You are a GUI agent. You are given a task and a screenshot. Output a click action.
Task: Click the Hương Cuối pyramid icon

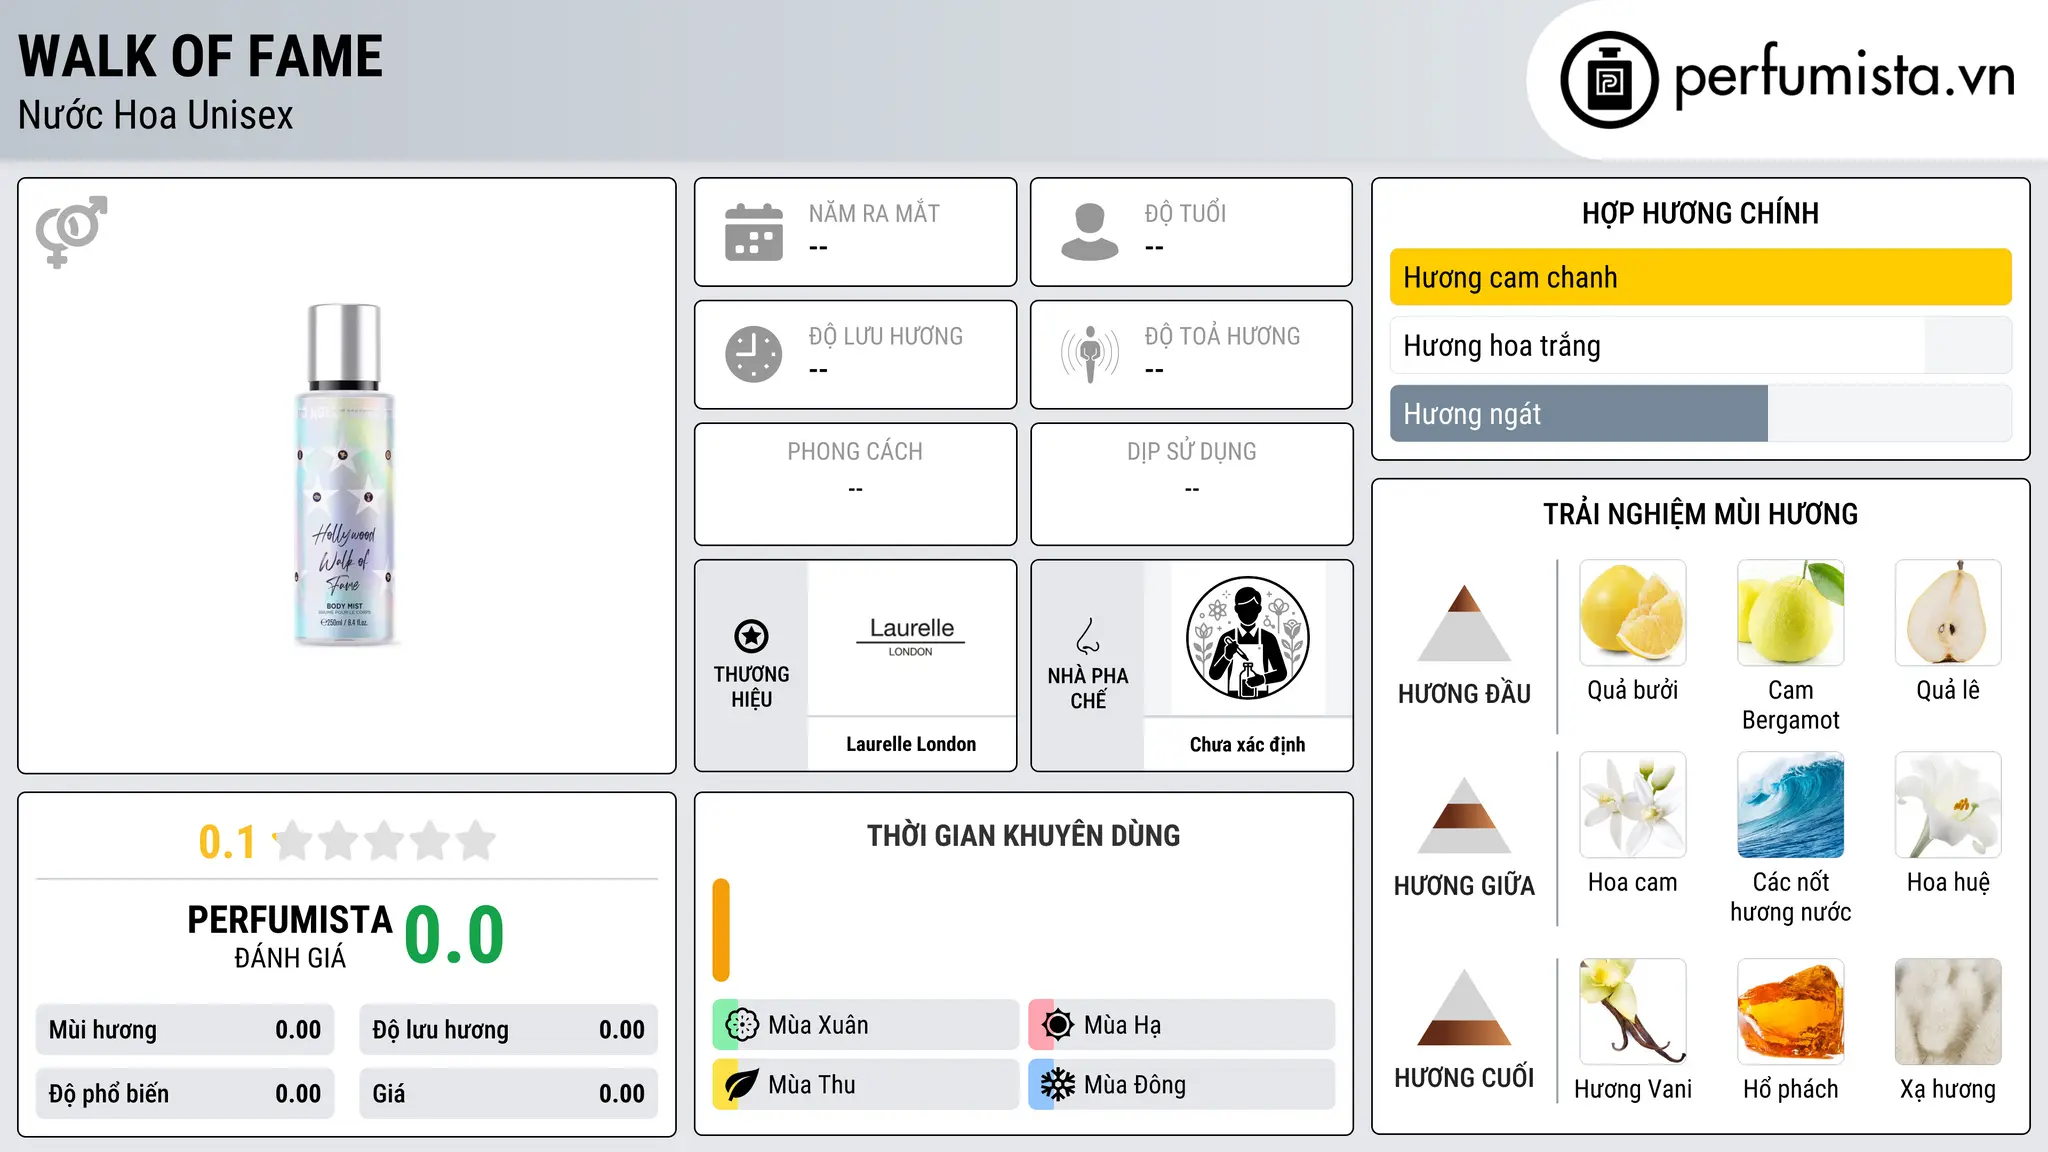1464,1007
